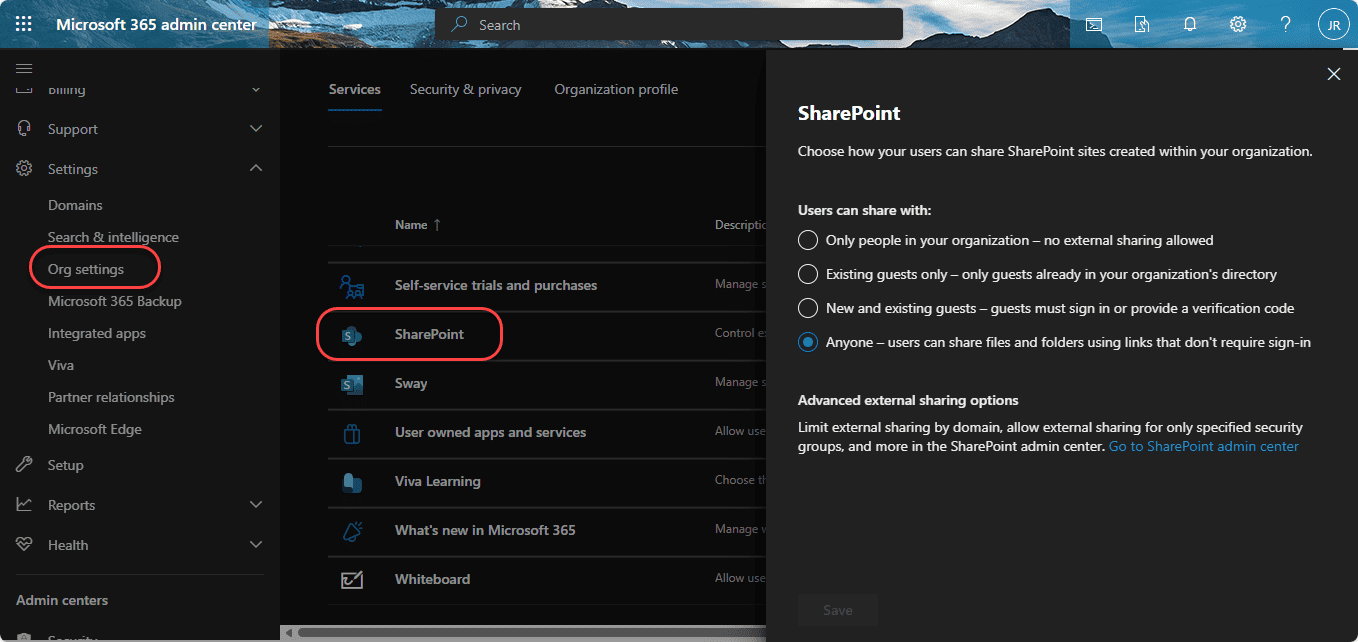
Task: Click the Self-service trials and purchases icon
Action: 352,286
